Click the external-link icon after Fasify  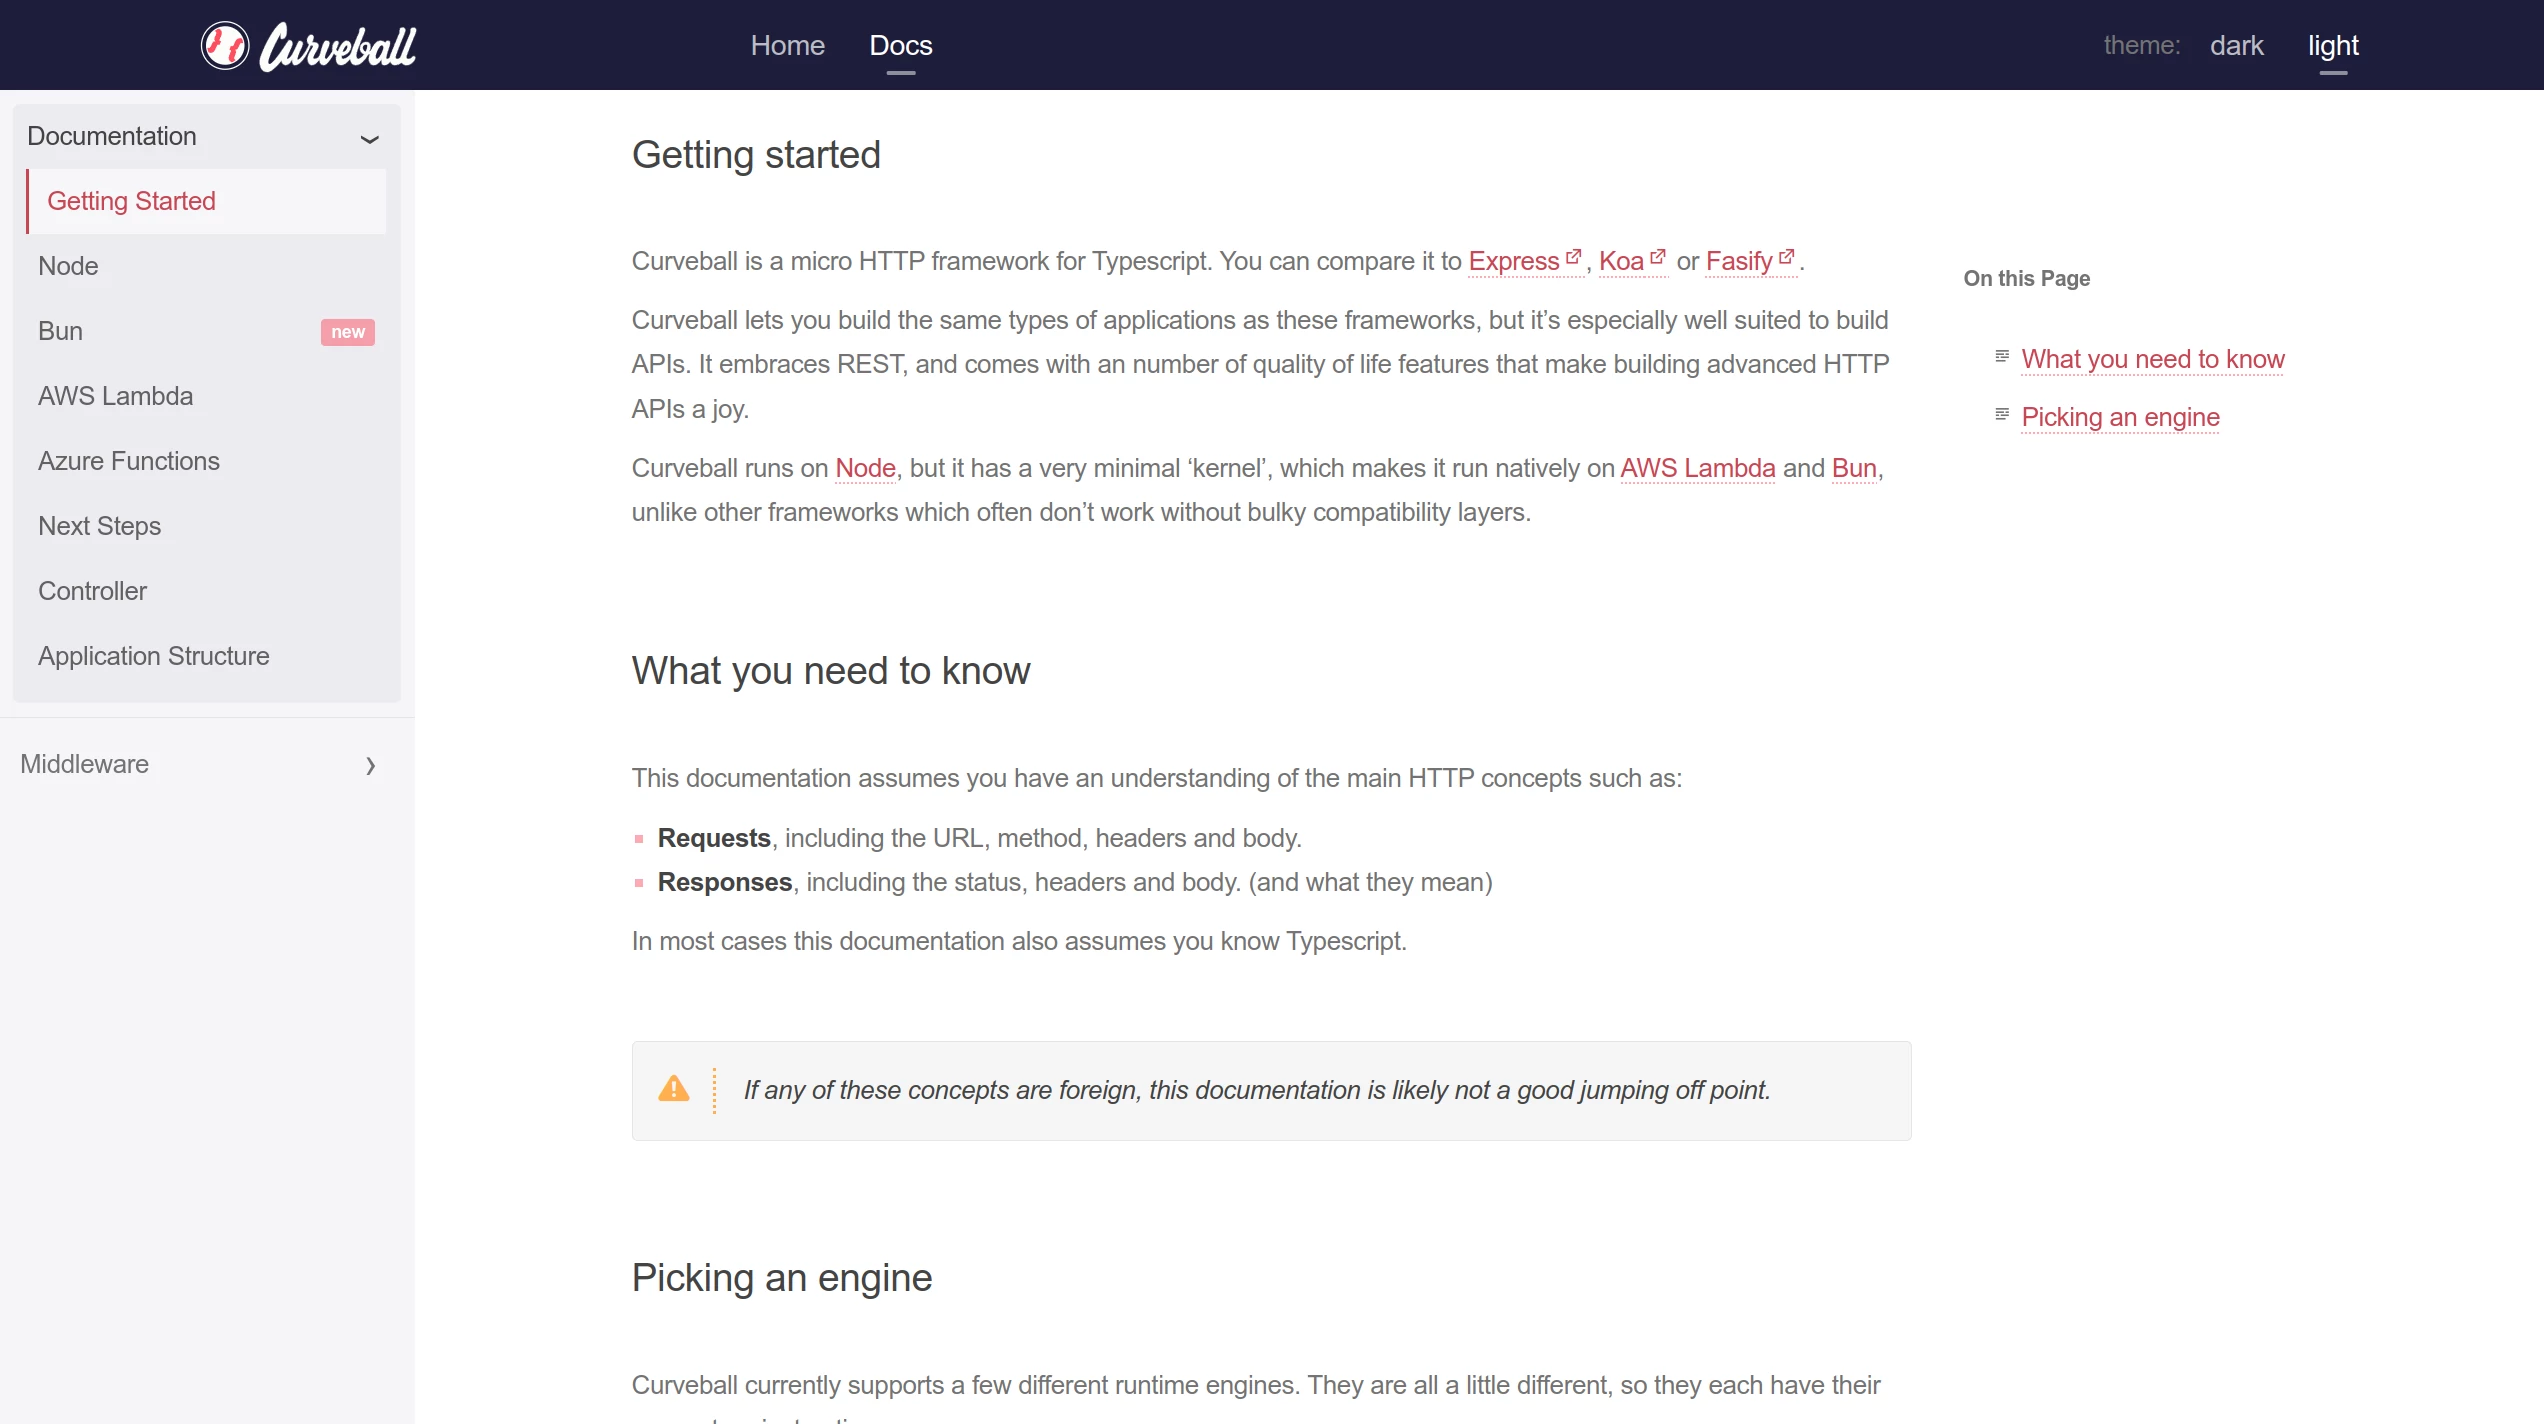coord(1787,257)
